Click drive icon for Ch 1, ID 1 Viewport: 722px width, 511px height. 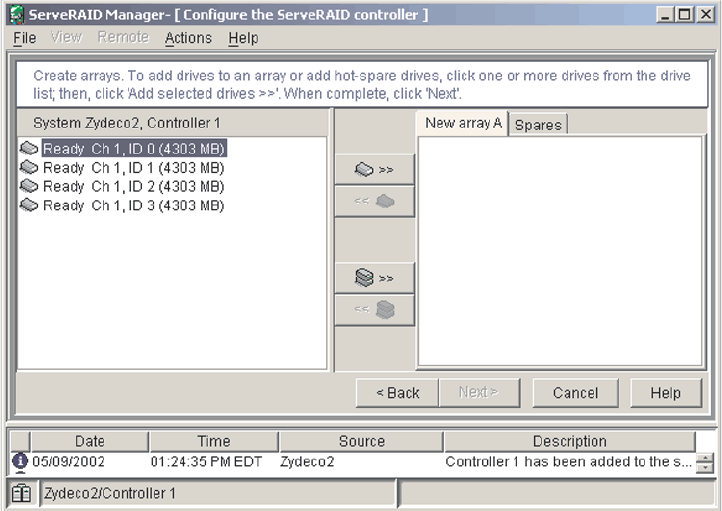(29, 167)
